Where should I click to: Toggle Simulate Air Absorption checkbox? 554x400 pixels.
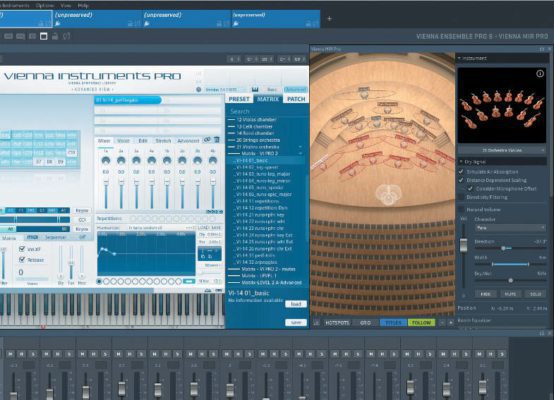(x=461, y=171)
